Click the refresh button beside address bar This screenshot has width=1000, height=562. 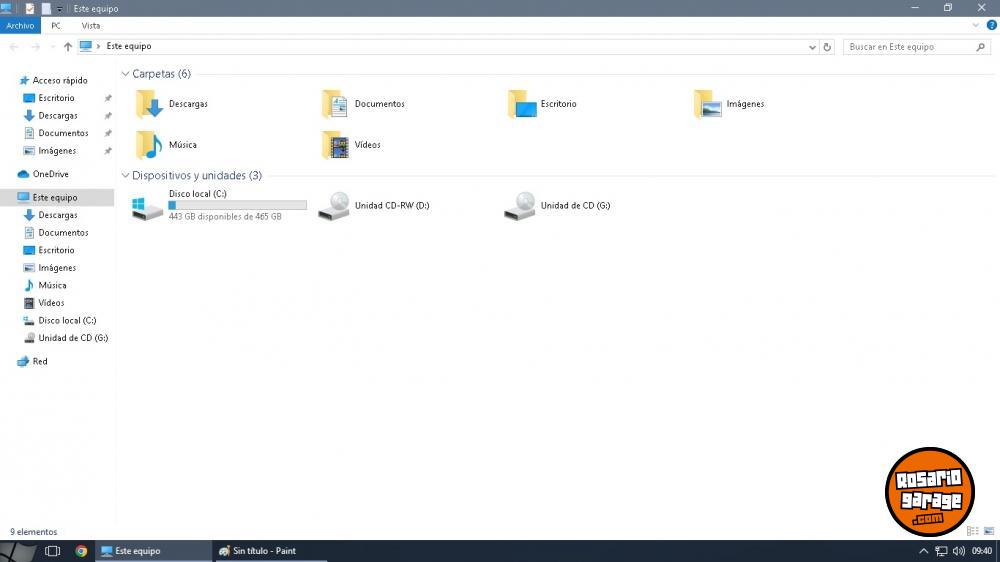827,47
